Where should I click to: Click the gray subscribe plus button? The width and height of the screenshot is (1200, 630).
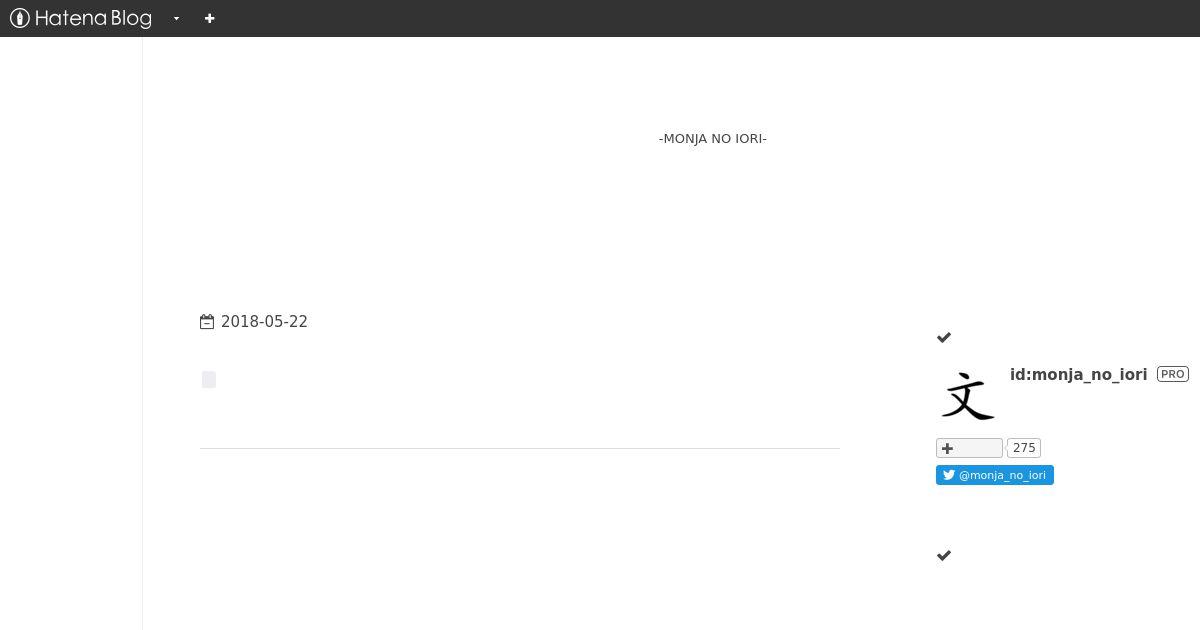[969, 448]
